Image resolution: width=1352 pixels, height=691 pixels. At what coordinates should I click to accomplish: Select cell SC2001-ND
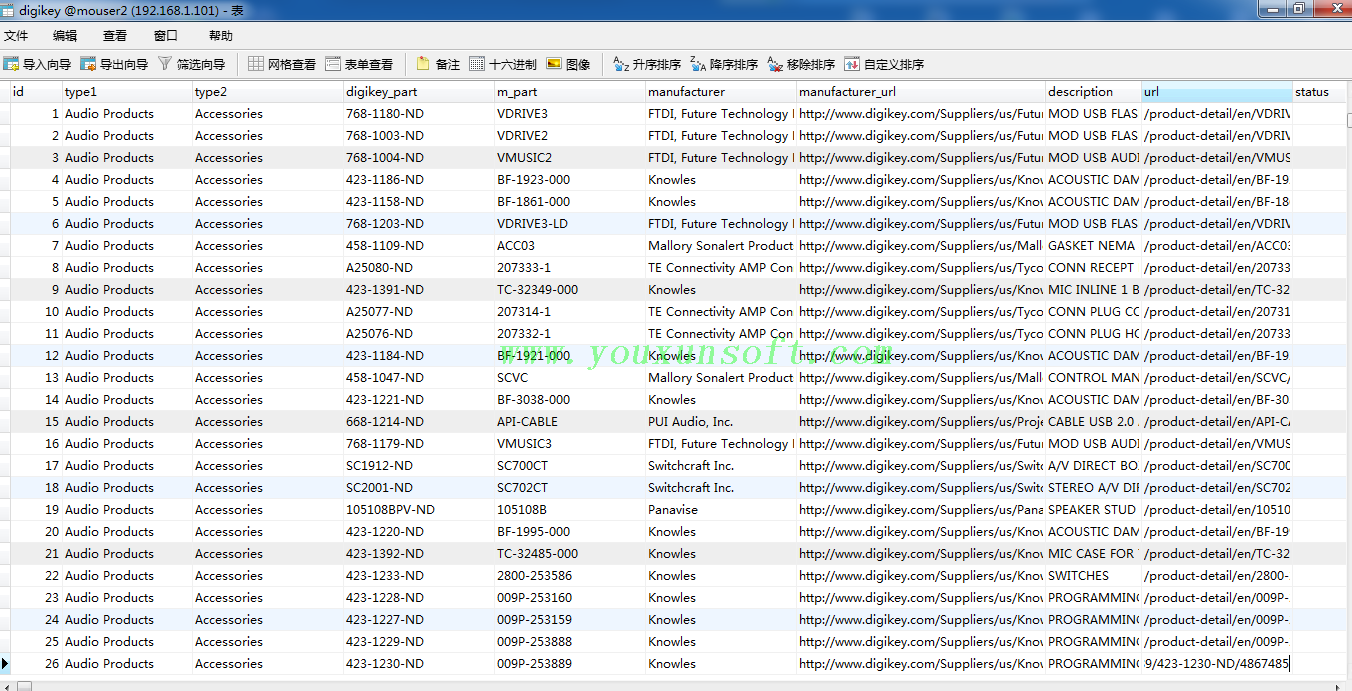pos(419,487)
